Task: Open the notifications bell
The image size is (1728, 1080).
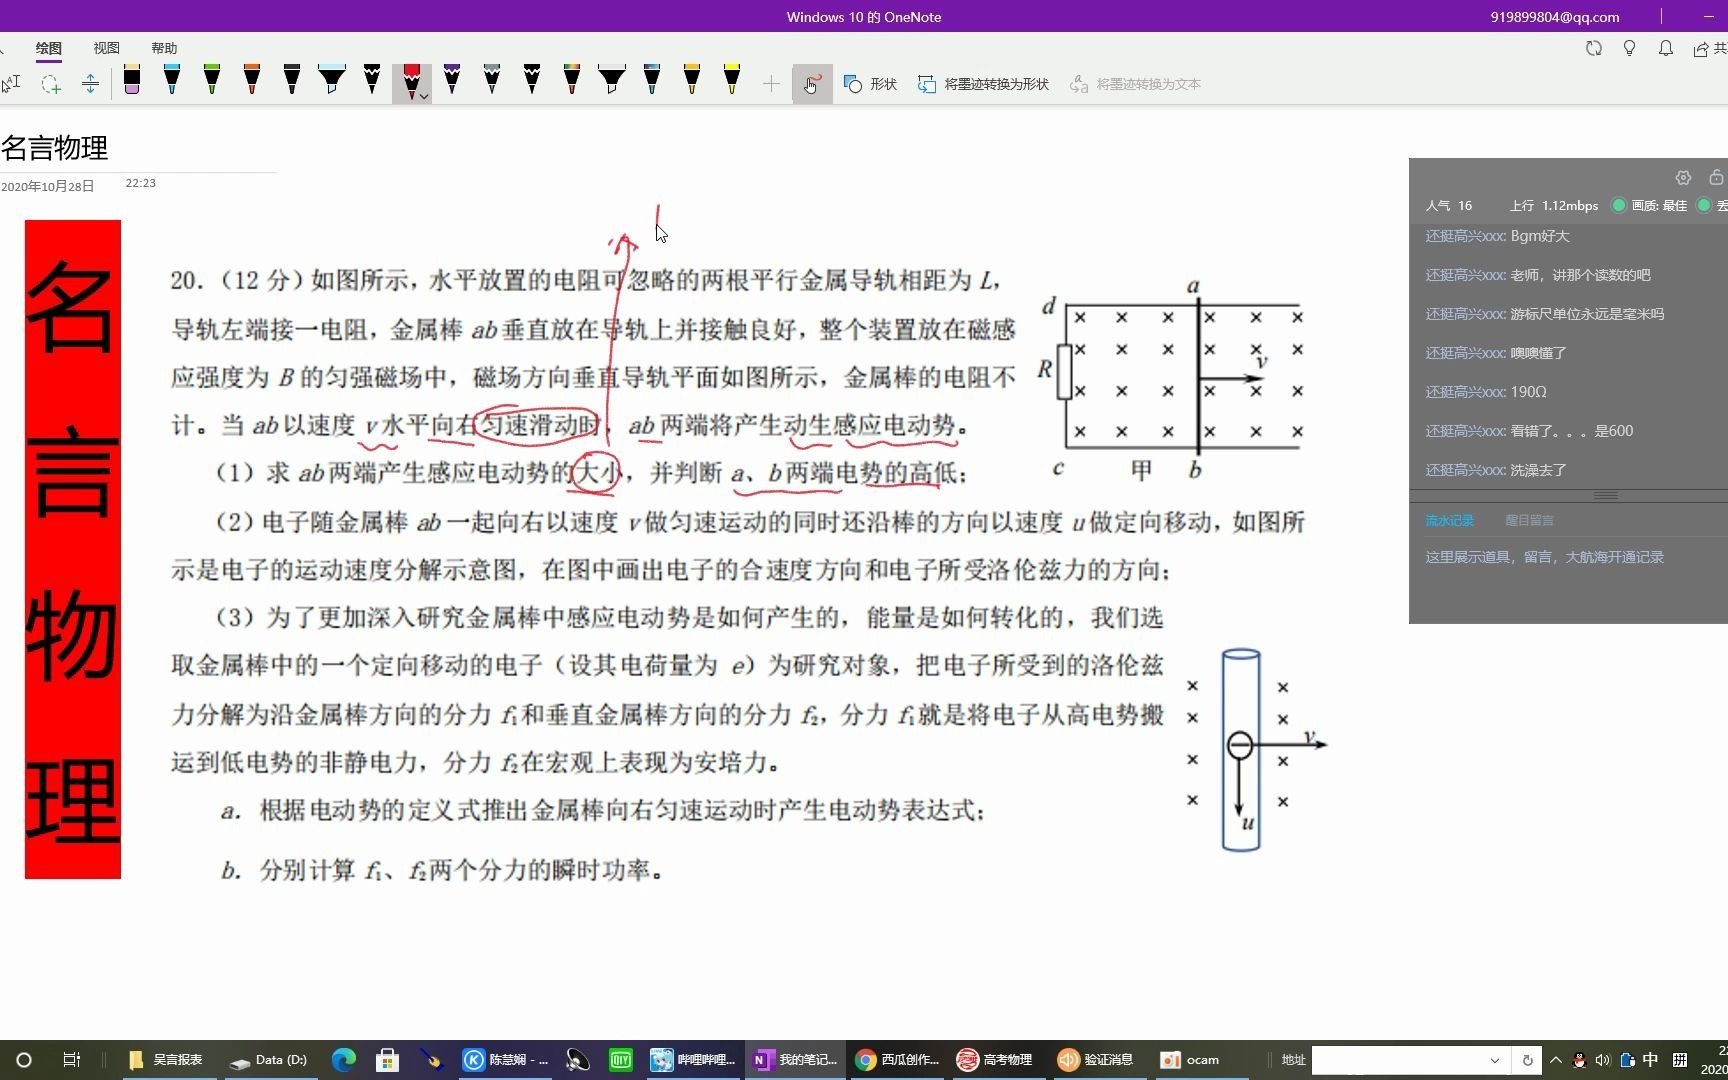Action: tap(1665, 48)
